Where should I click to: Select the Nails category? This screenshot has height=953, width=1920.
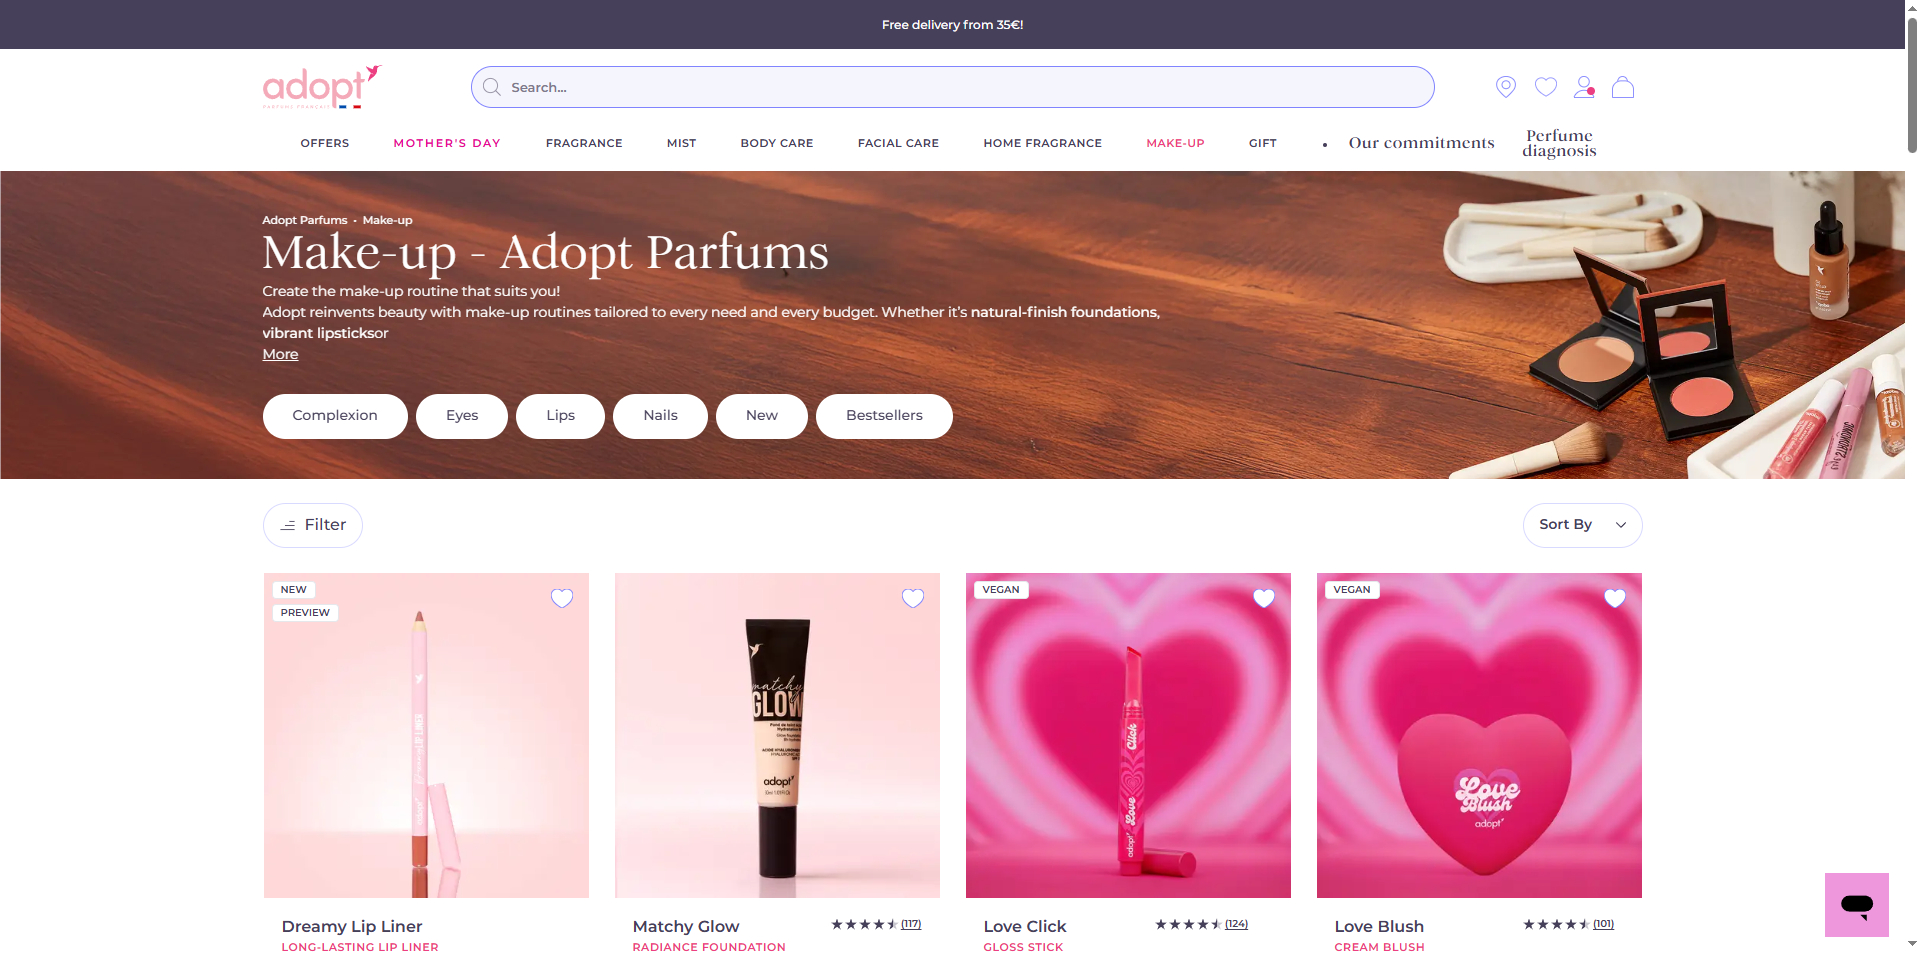(660, 416)
